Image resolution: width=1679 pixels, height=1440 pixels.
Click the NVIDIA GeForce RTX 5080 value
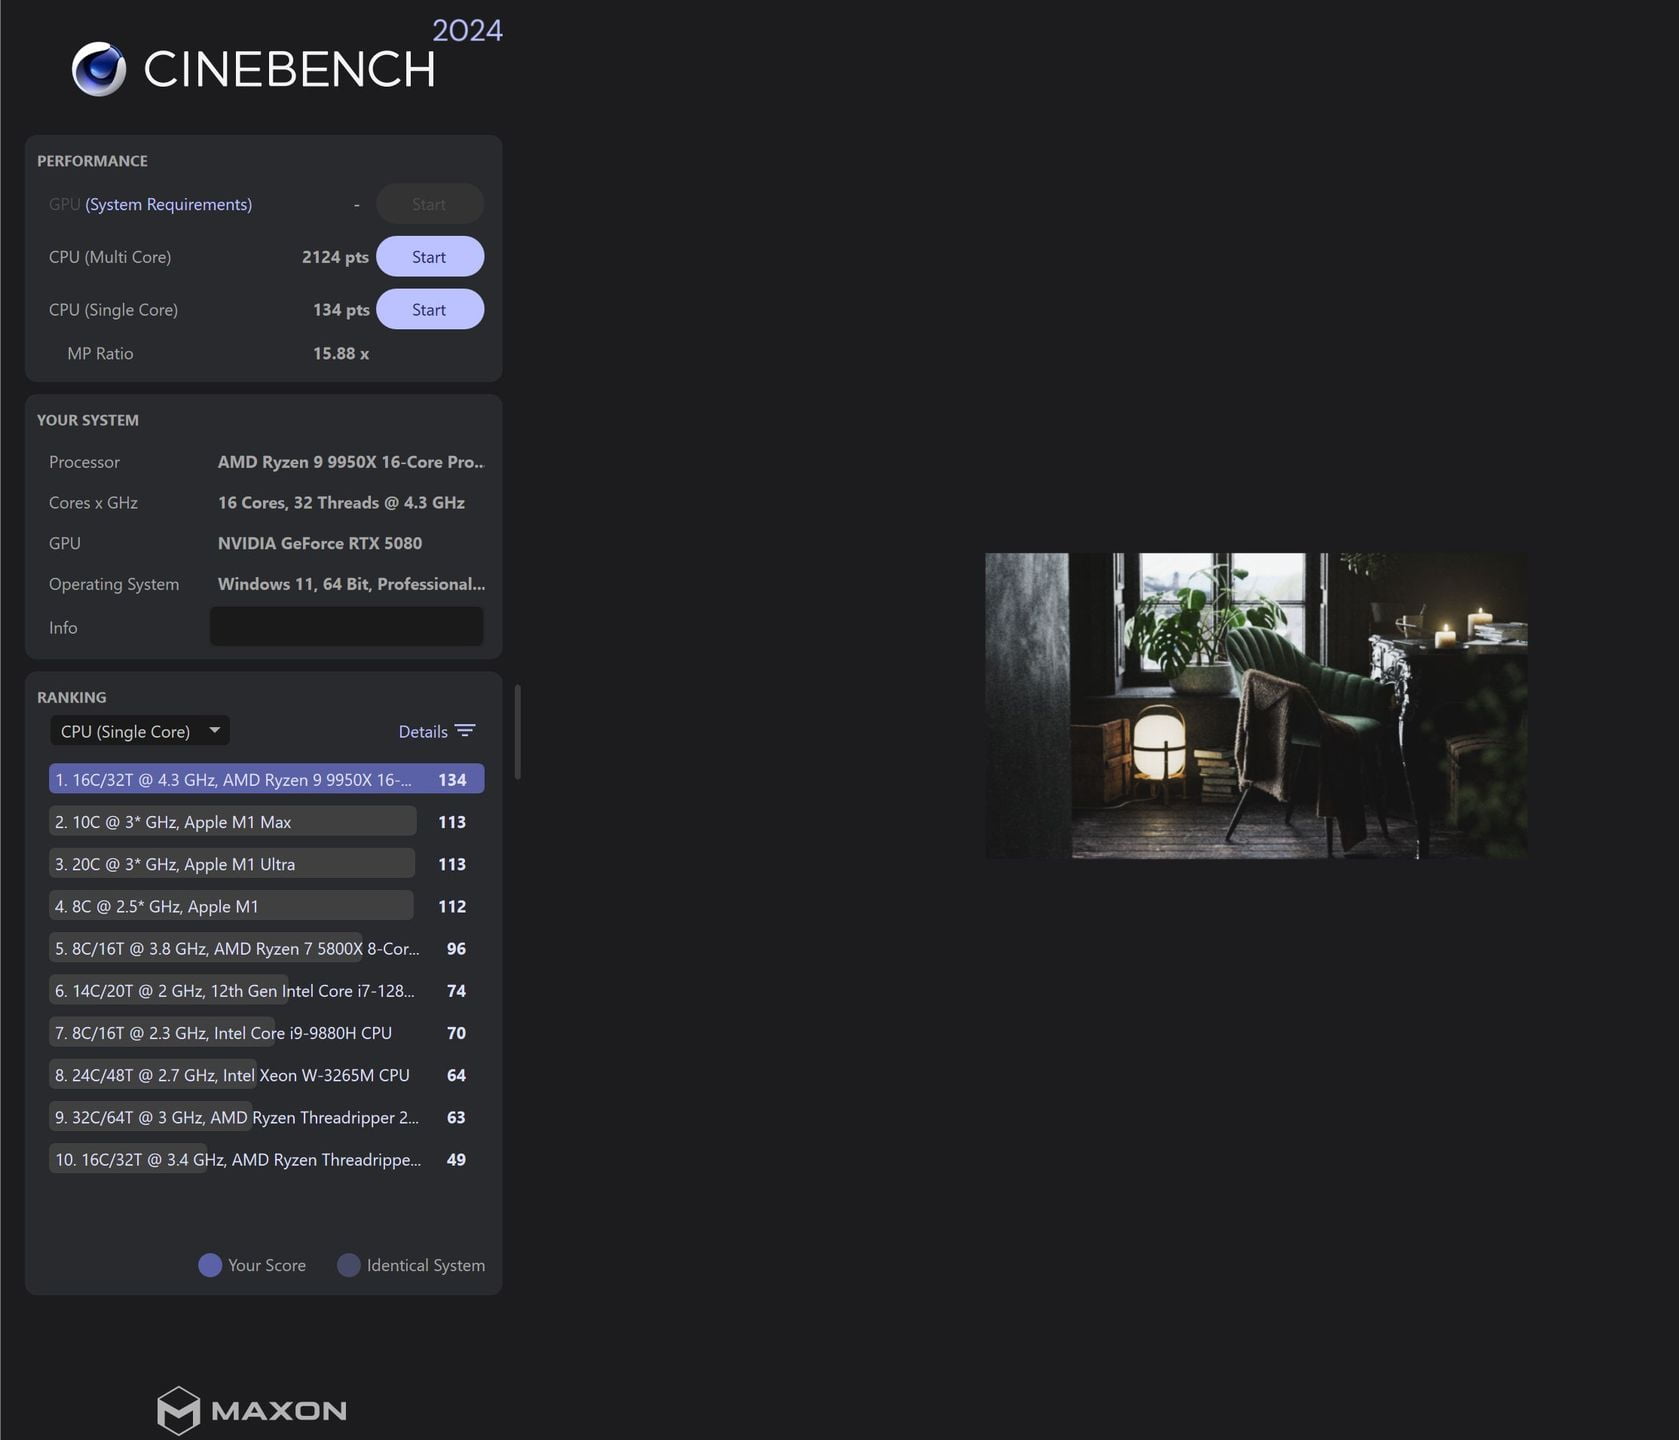[x=320, y=543]
